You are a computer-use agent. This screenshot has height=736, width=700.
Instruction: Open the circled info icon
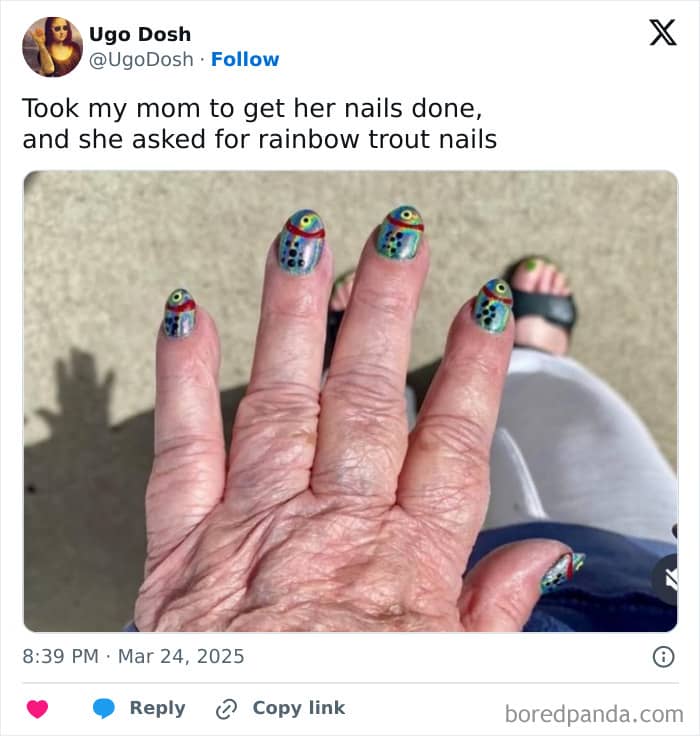pos(663,657)
